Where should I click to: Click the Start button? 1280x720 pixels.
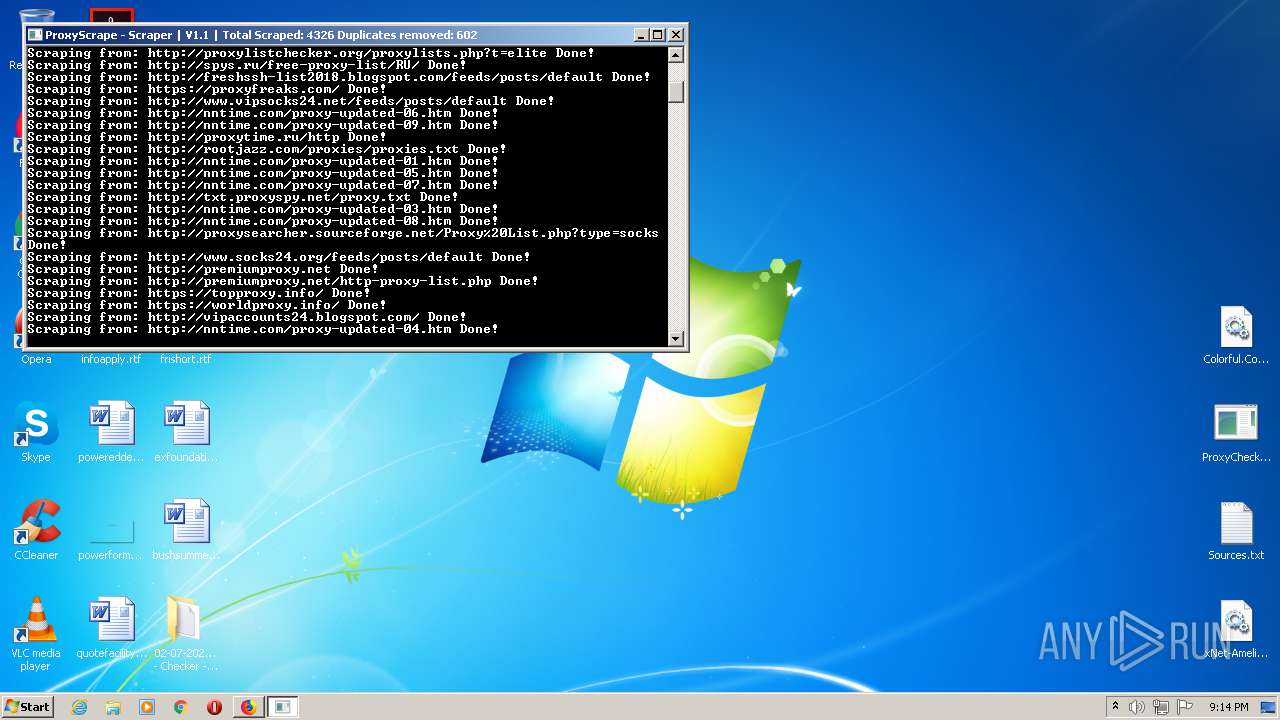coord(28,707)
